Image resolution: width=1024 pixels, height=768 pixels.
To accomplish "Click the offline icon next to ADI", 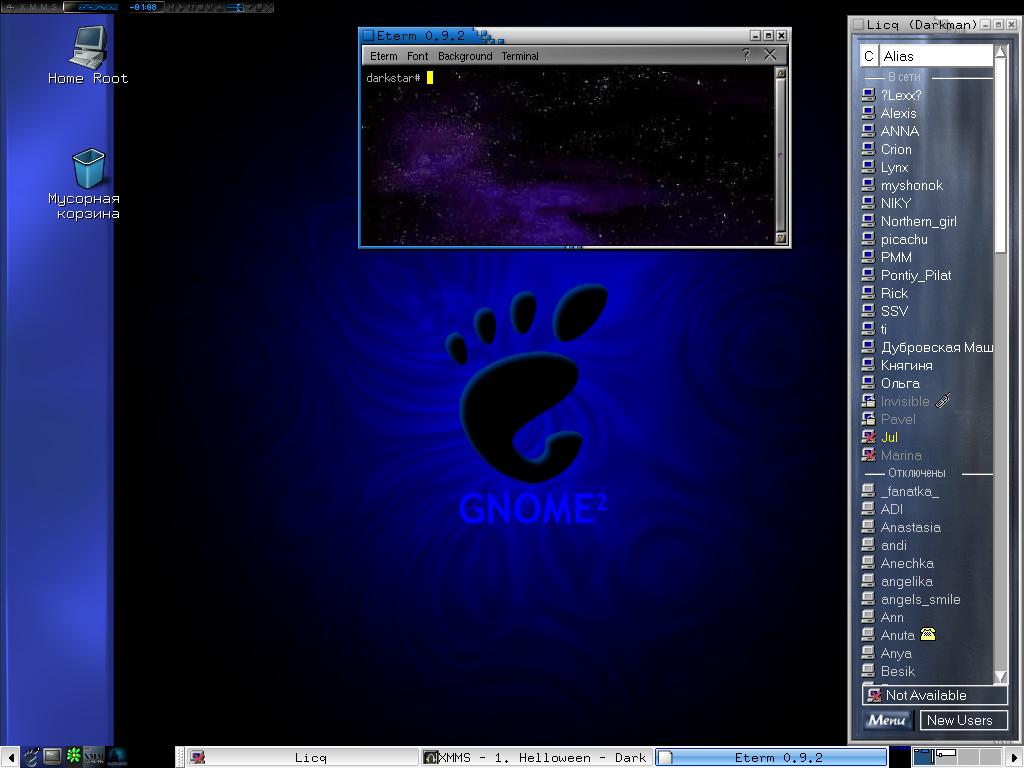I will point(869,509).
